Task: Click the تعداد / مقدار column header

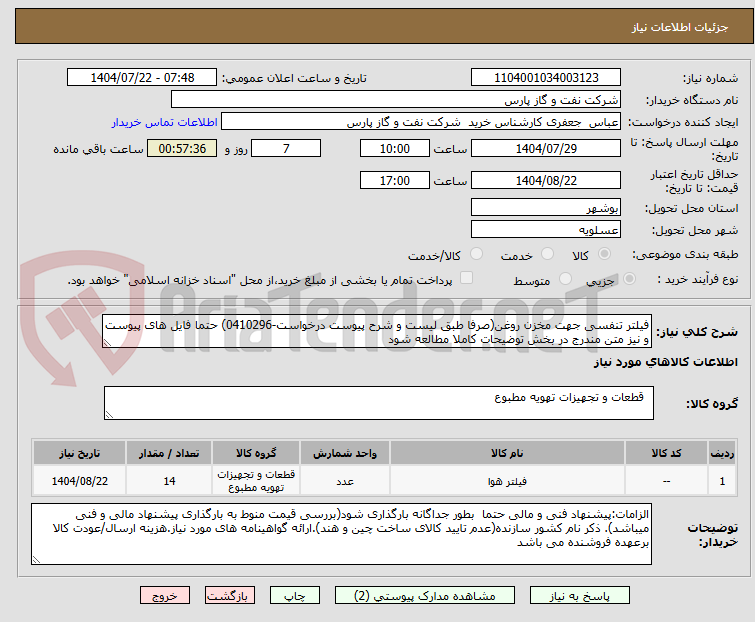Action: coord(169,453)
